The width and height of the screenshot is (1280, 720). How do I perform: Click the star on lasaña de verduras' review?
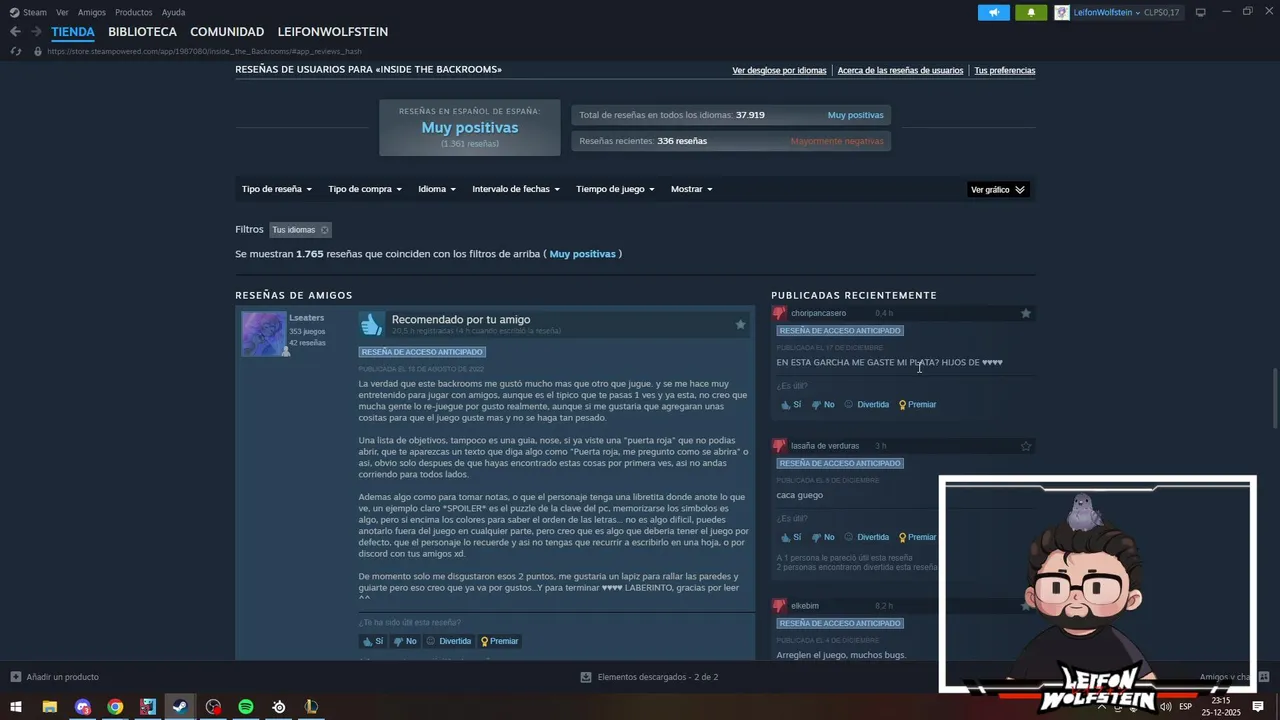[x=1025, y=446]
